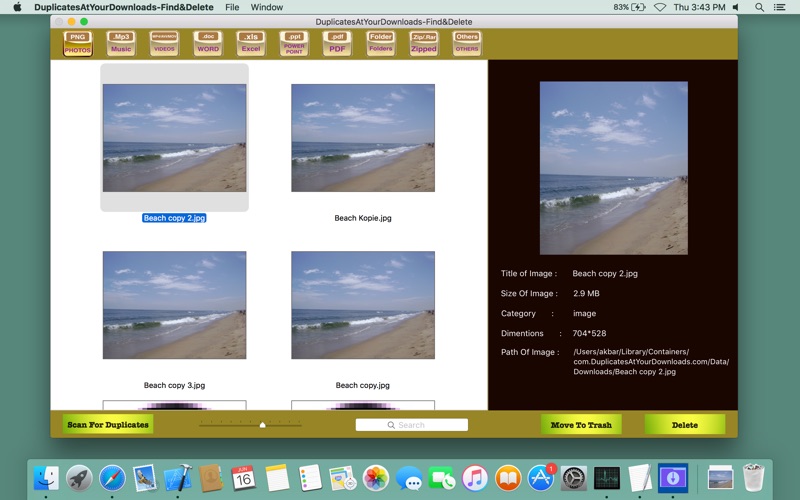This screenshot has height=500, width=800.
Task: Open the Mp3 Music category
Action: (x=121, y=43)
